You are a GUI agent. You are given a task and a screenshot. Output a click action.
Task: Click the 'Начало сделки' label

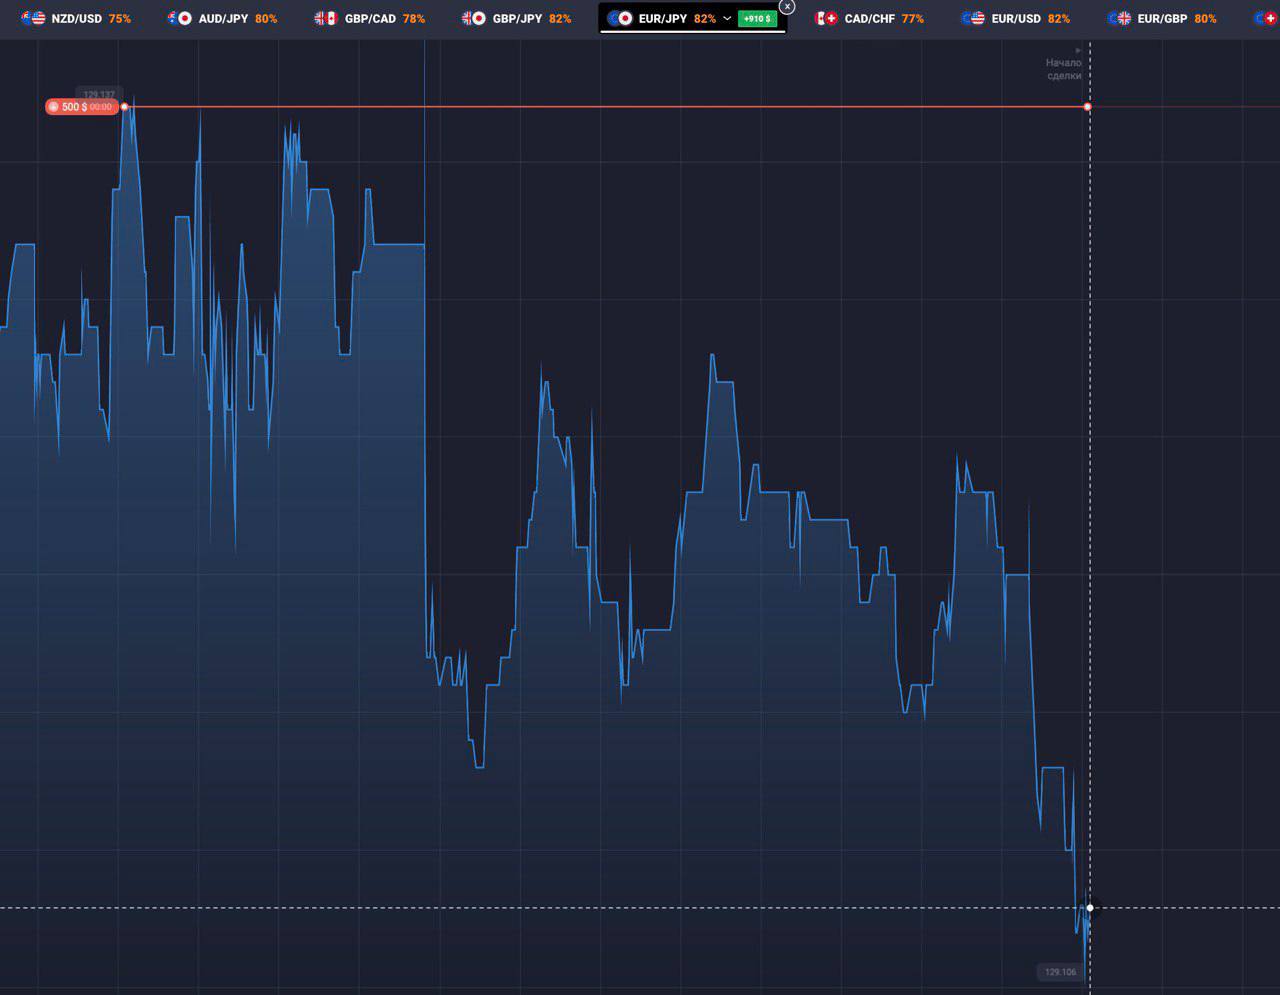coord(1064,69)
